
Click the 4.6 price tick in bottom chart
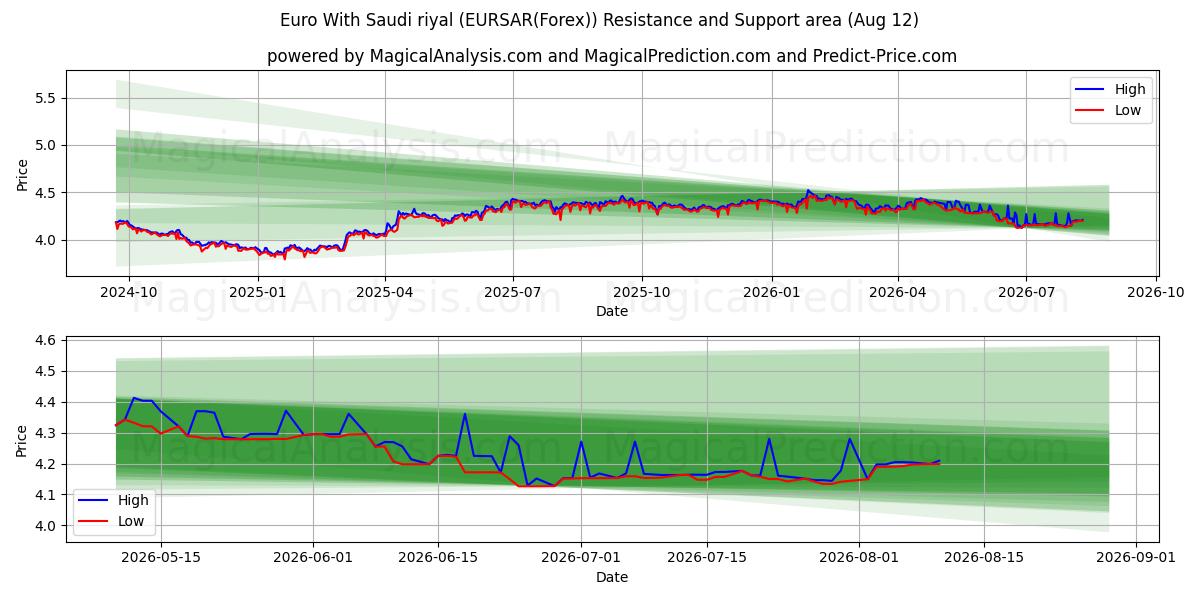click(48, 341)
